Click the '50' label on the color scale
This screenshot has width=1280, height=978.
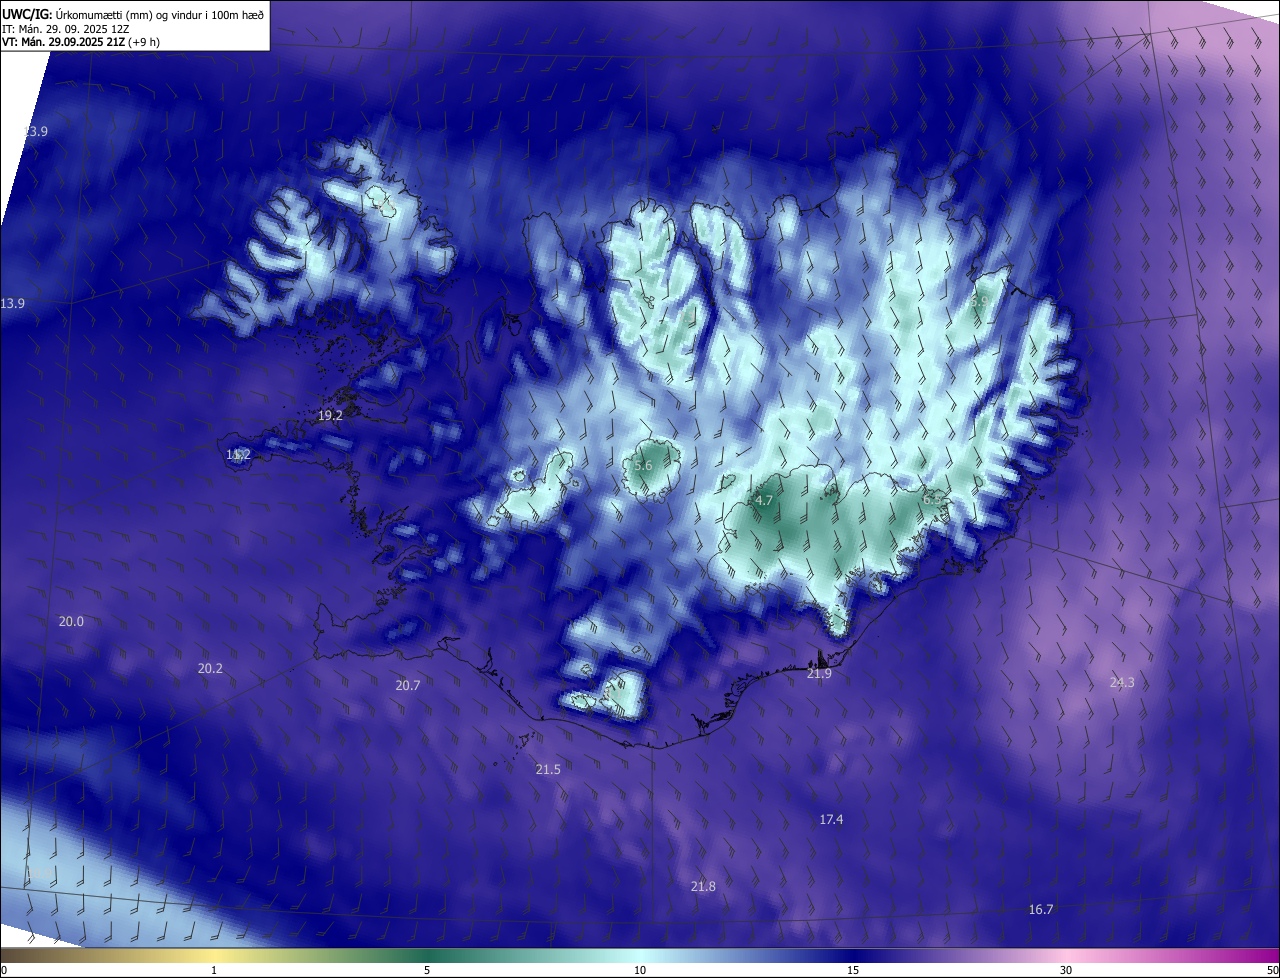[1272, 970]
